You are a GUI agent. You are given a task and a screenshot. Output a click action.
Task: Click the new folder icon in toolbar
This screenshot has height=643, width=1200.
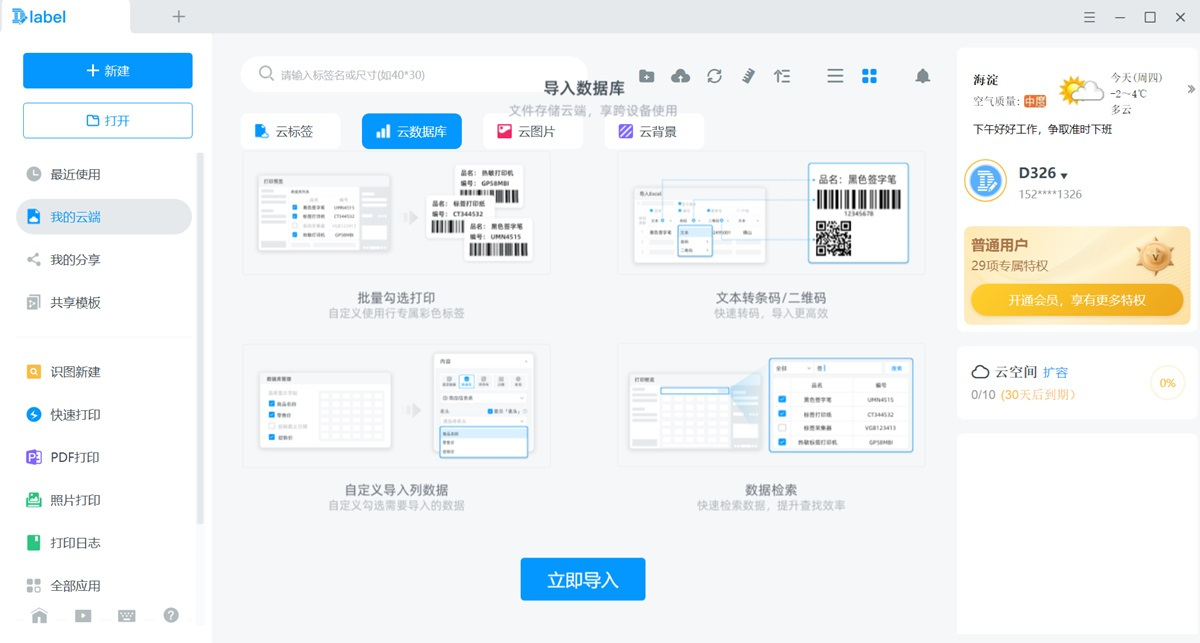(647, 76)
